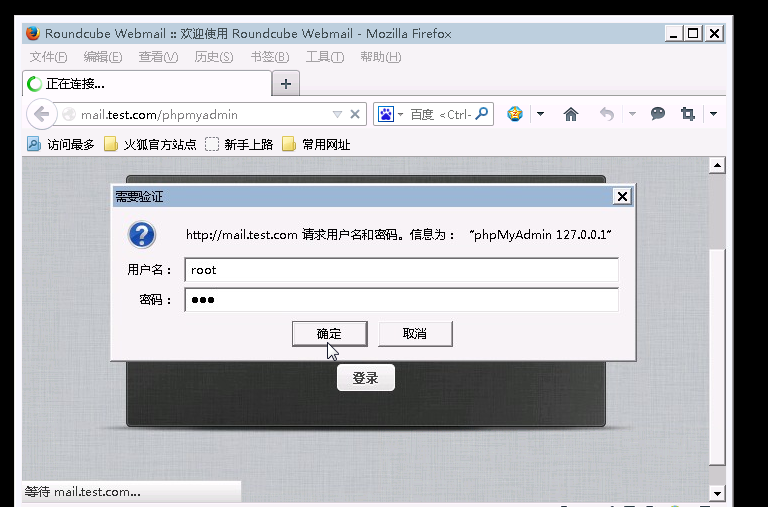
Task: Click the crop screenshot toolbar icon
Action: (688, 114)
